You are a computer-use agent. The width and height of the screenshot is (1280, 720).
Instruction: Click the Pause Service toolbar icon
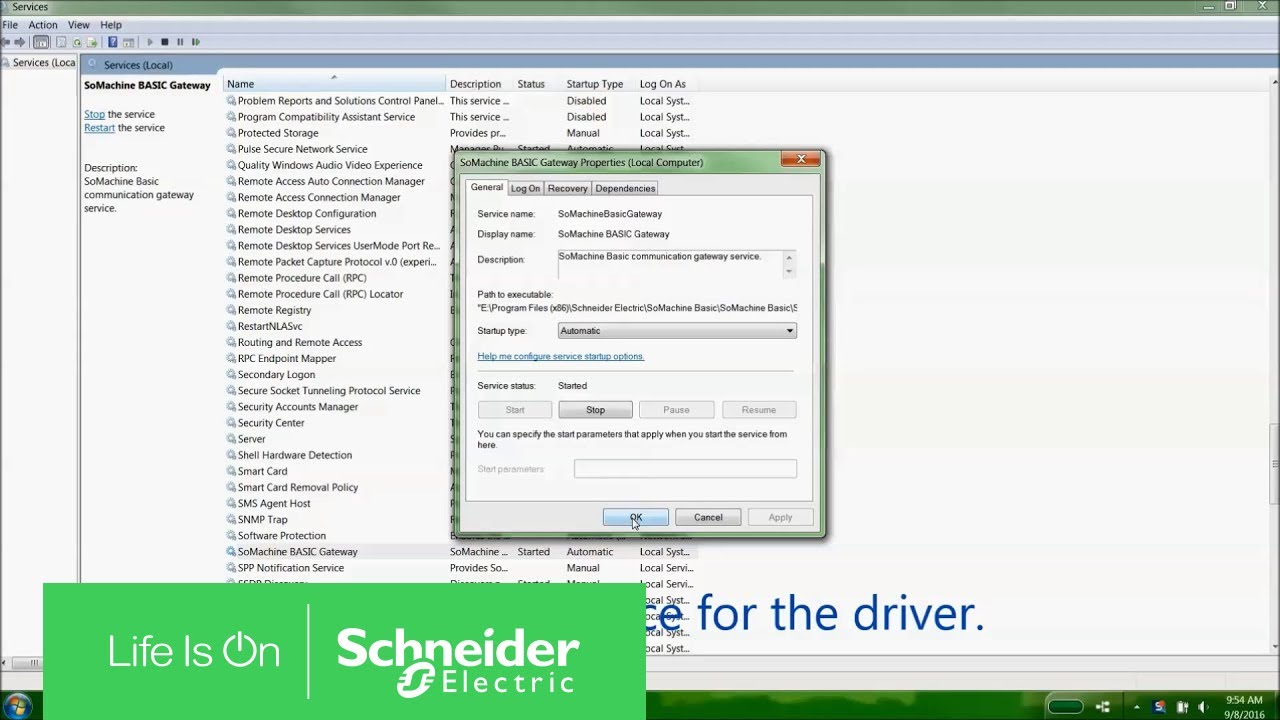click(180, 42)
